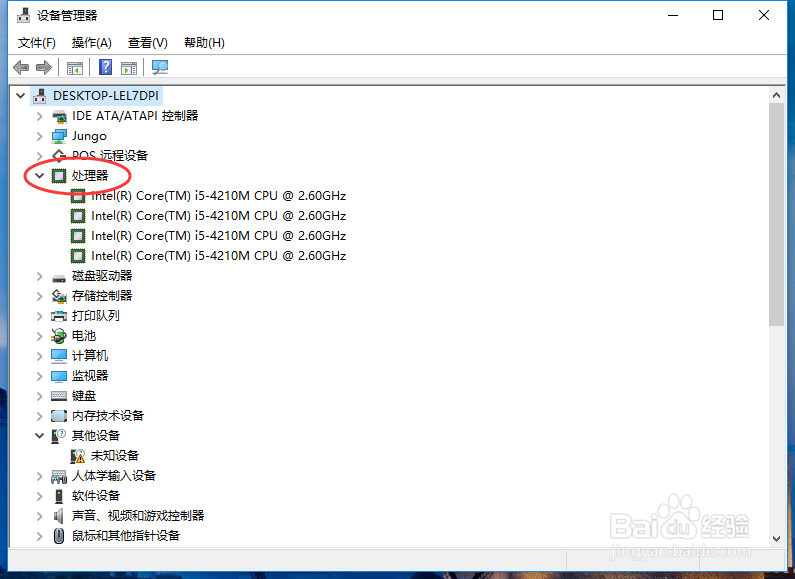Click the scrollbar down arrow
This screenshot has width=795, height=579.
(776, 539)
